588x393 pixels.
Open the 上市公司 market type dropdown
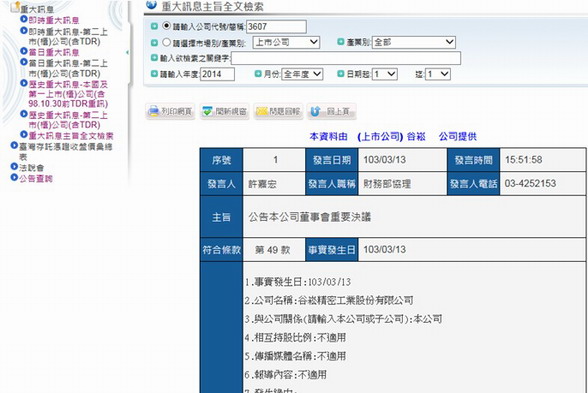tap(286, 42)
